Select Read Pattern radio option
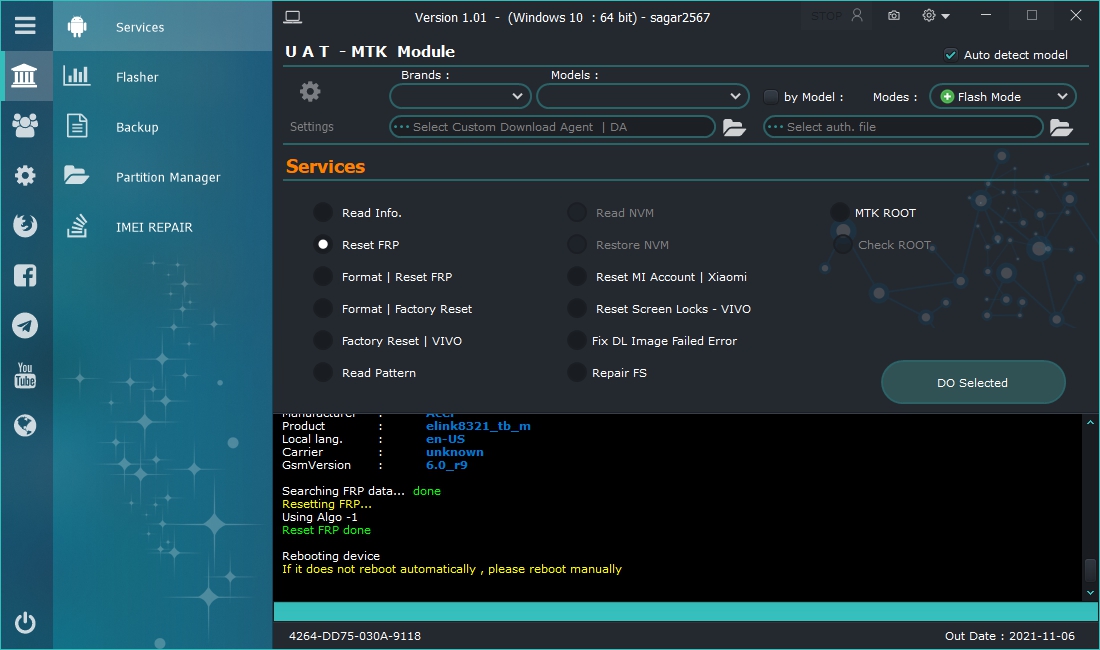The width and height of the screenshot is (1100, 650). tap(323, 373)
